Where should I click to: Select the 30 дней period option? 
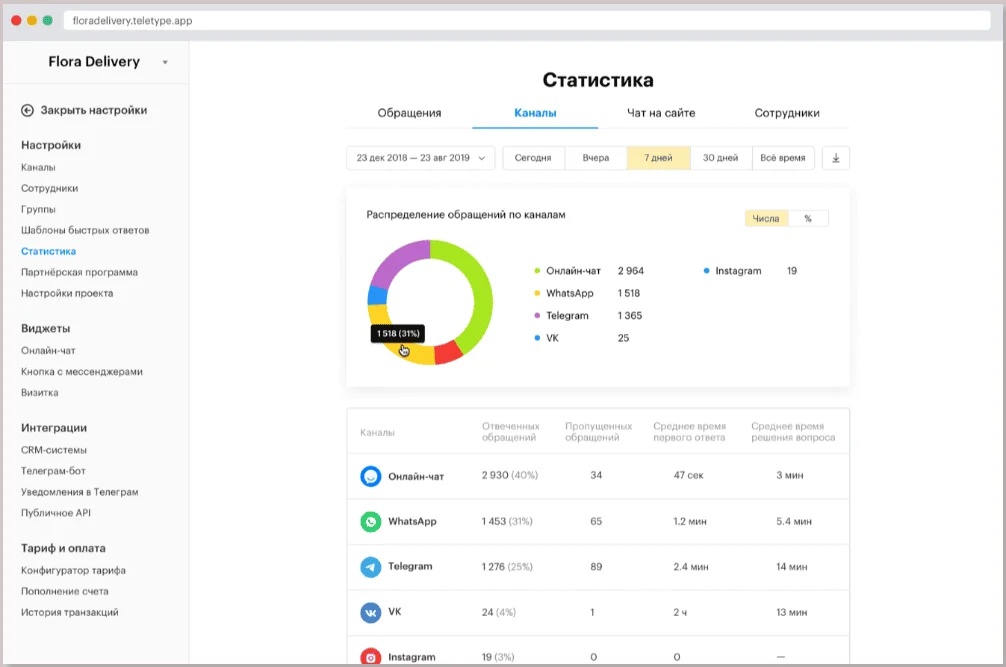tap(720, 158)
